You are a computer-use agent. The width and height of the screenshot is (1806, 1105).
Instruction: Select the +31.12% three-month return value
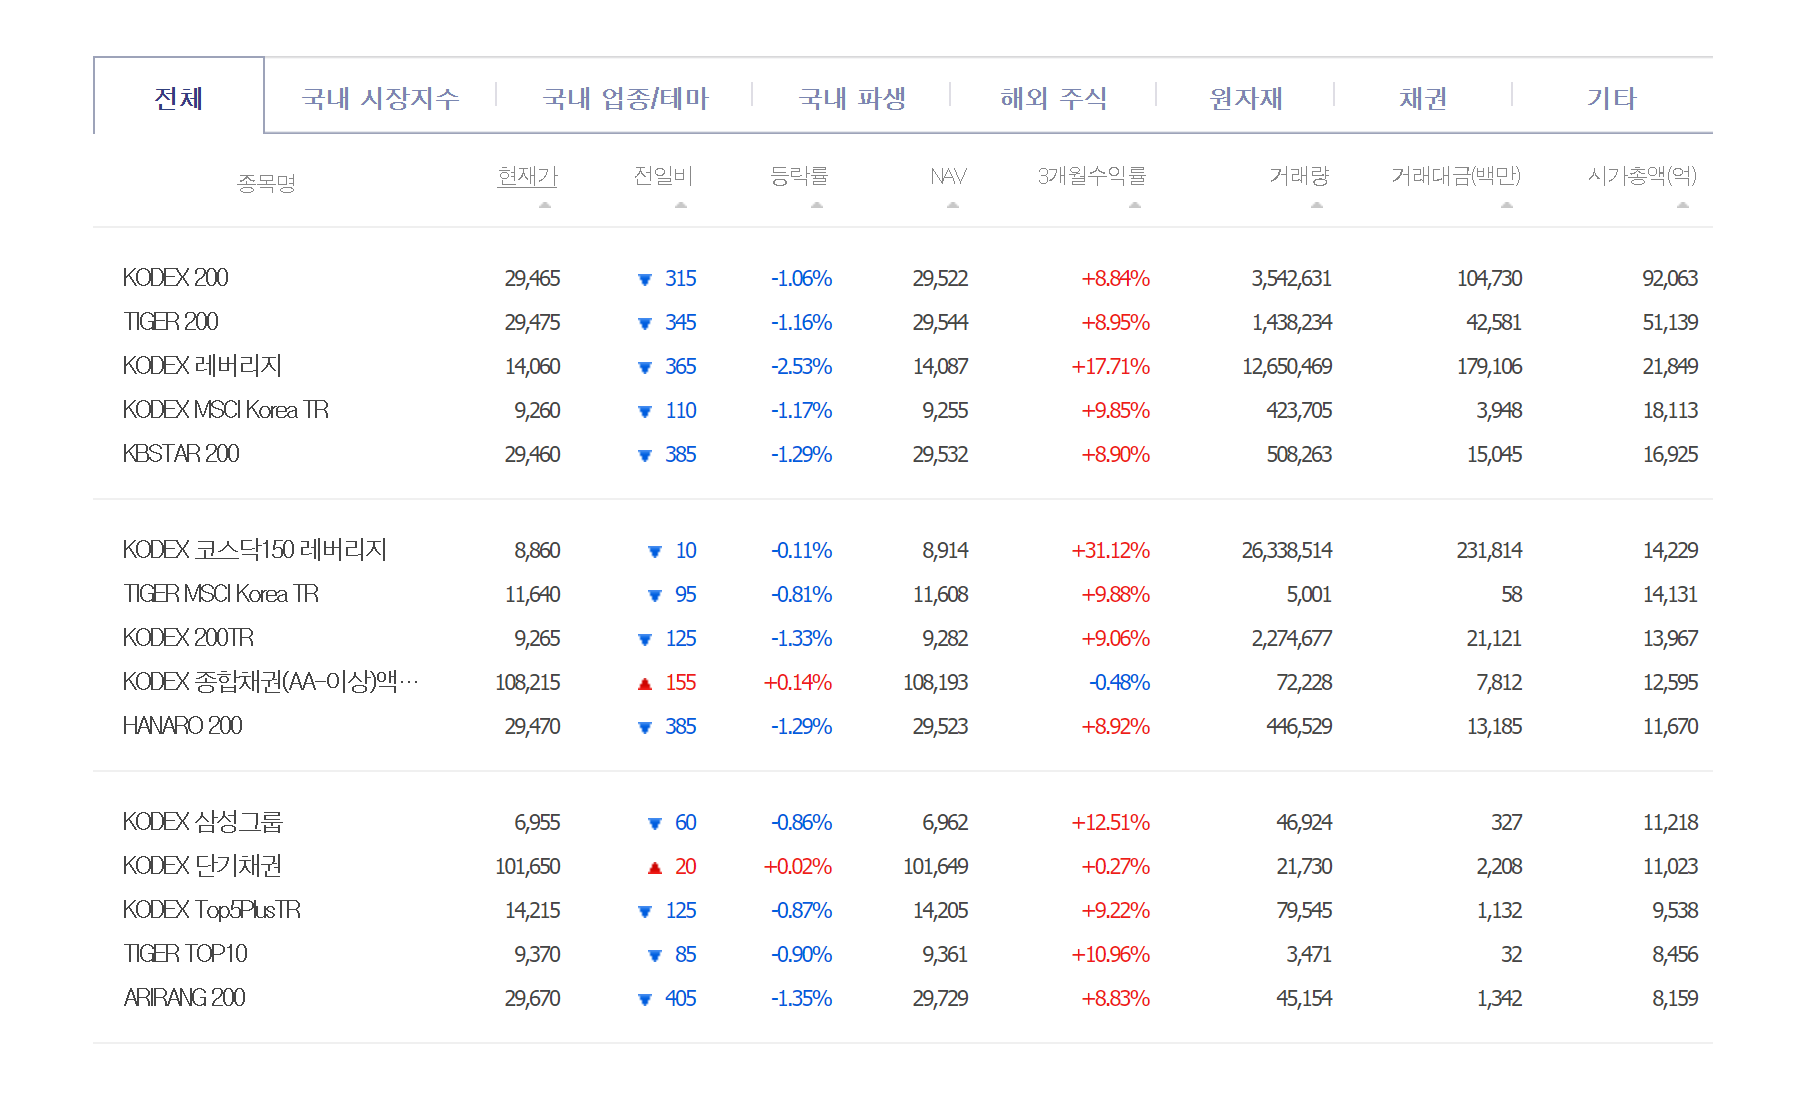pyautogui.click(x=1110, y=550)
